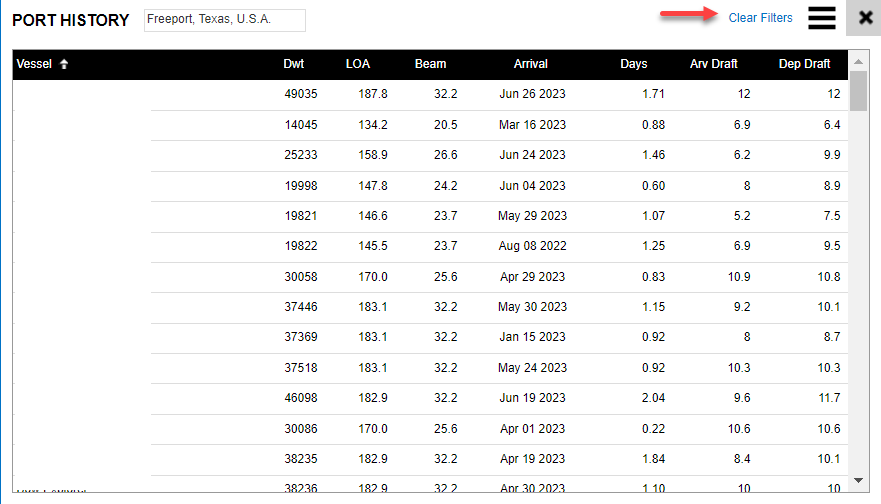Image resolution: width=881 pixels, height=504 pixels.
Task: Click the Days column header
Action: coord(633,64)
